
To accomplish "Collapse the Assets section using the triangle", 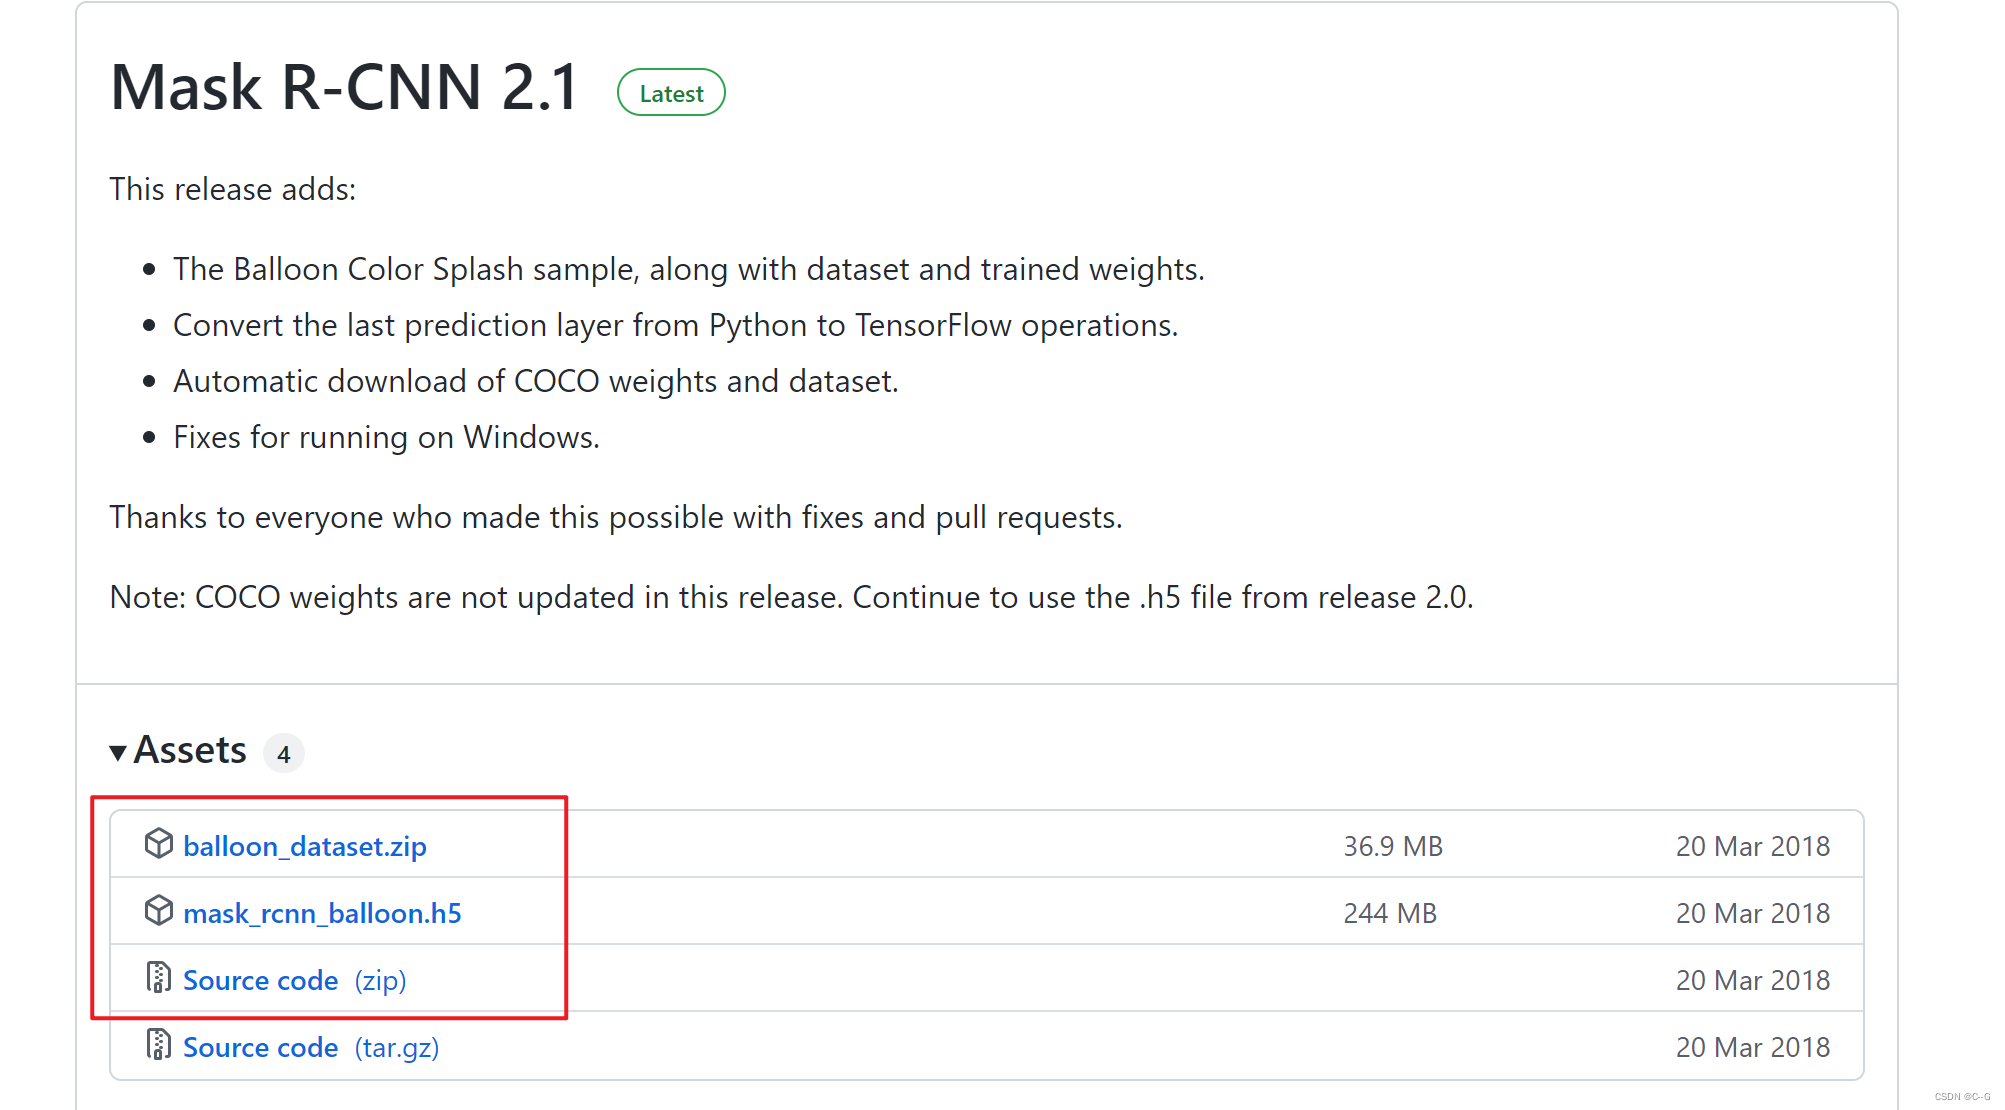I will pos(118,753).
